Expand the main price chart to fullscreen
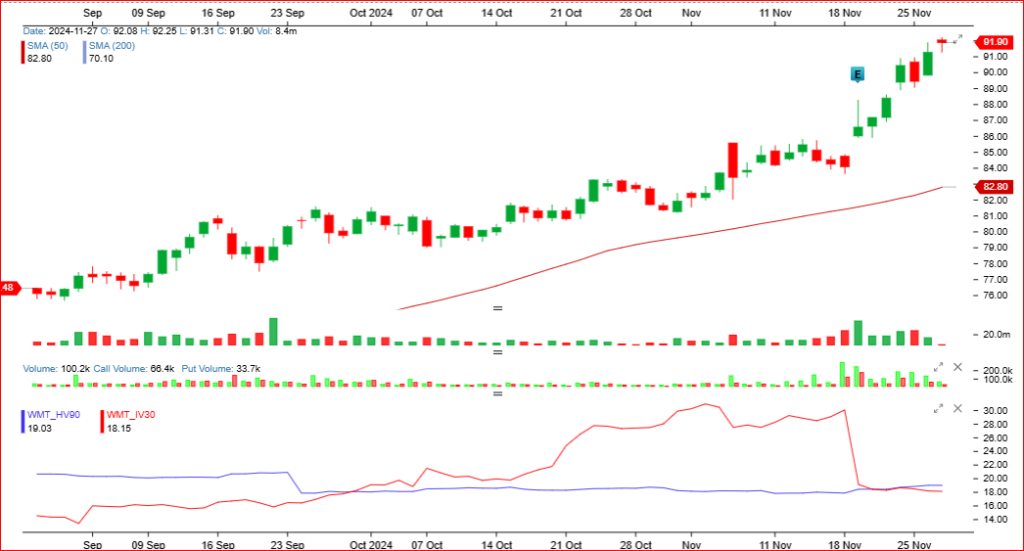This screenshot has height=551, width=1024. (957, 40)
